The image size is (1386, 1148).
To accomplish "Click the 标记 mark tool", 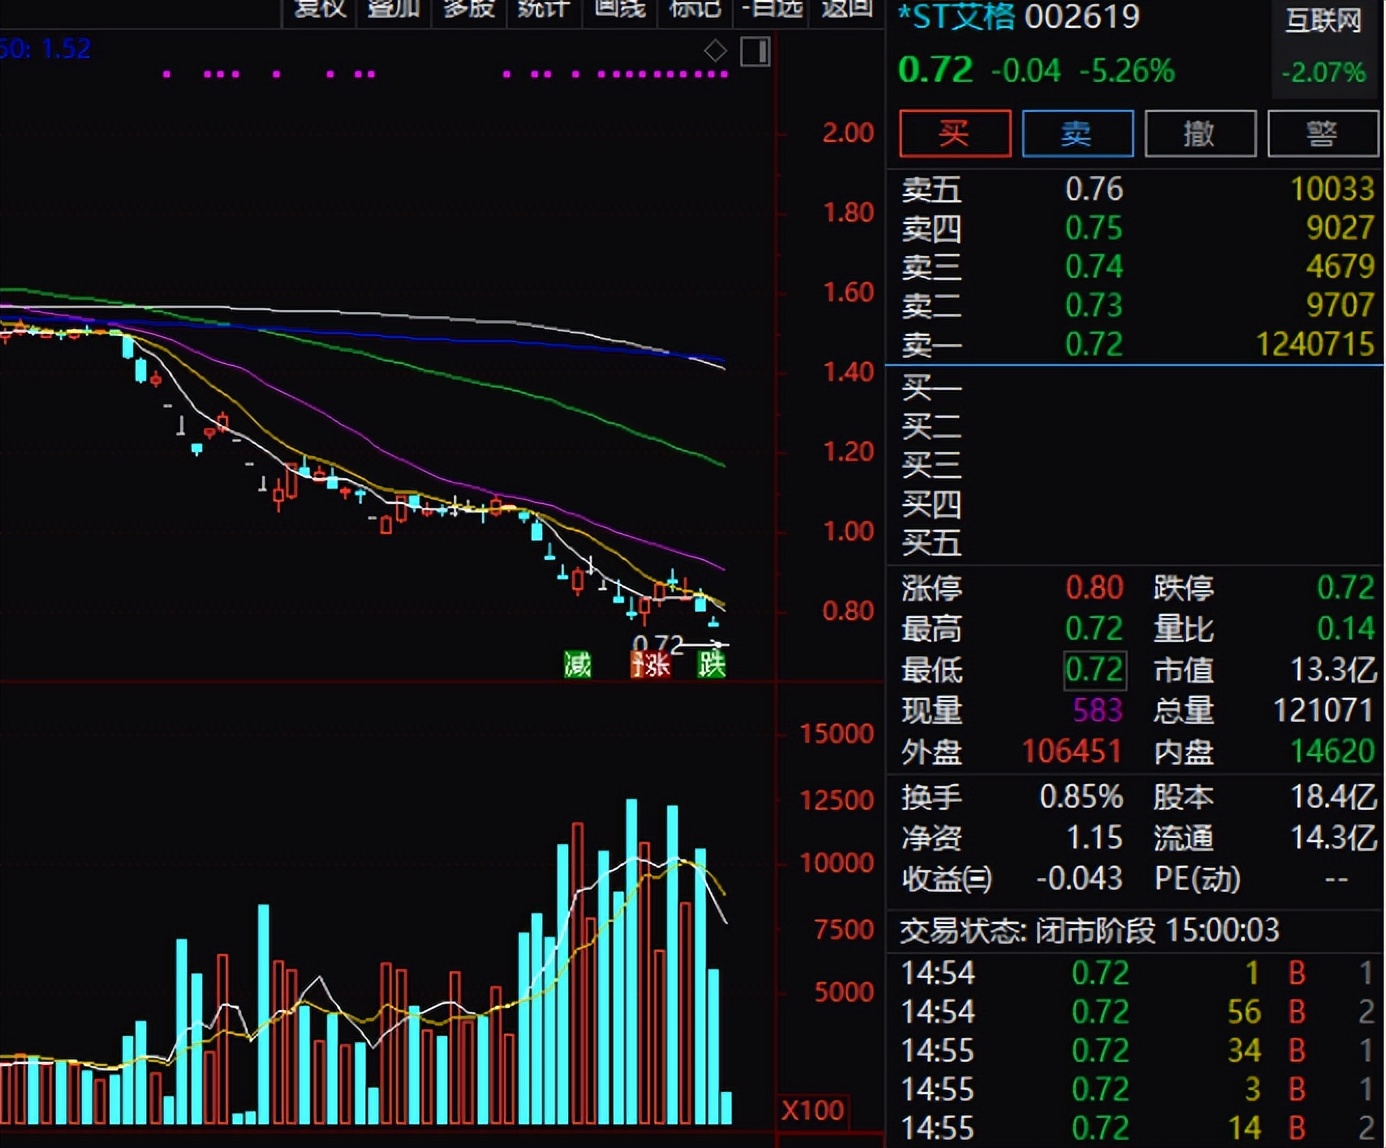I will [694, 9].
